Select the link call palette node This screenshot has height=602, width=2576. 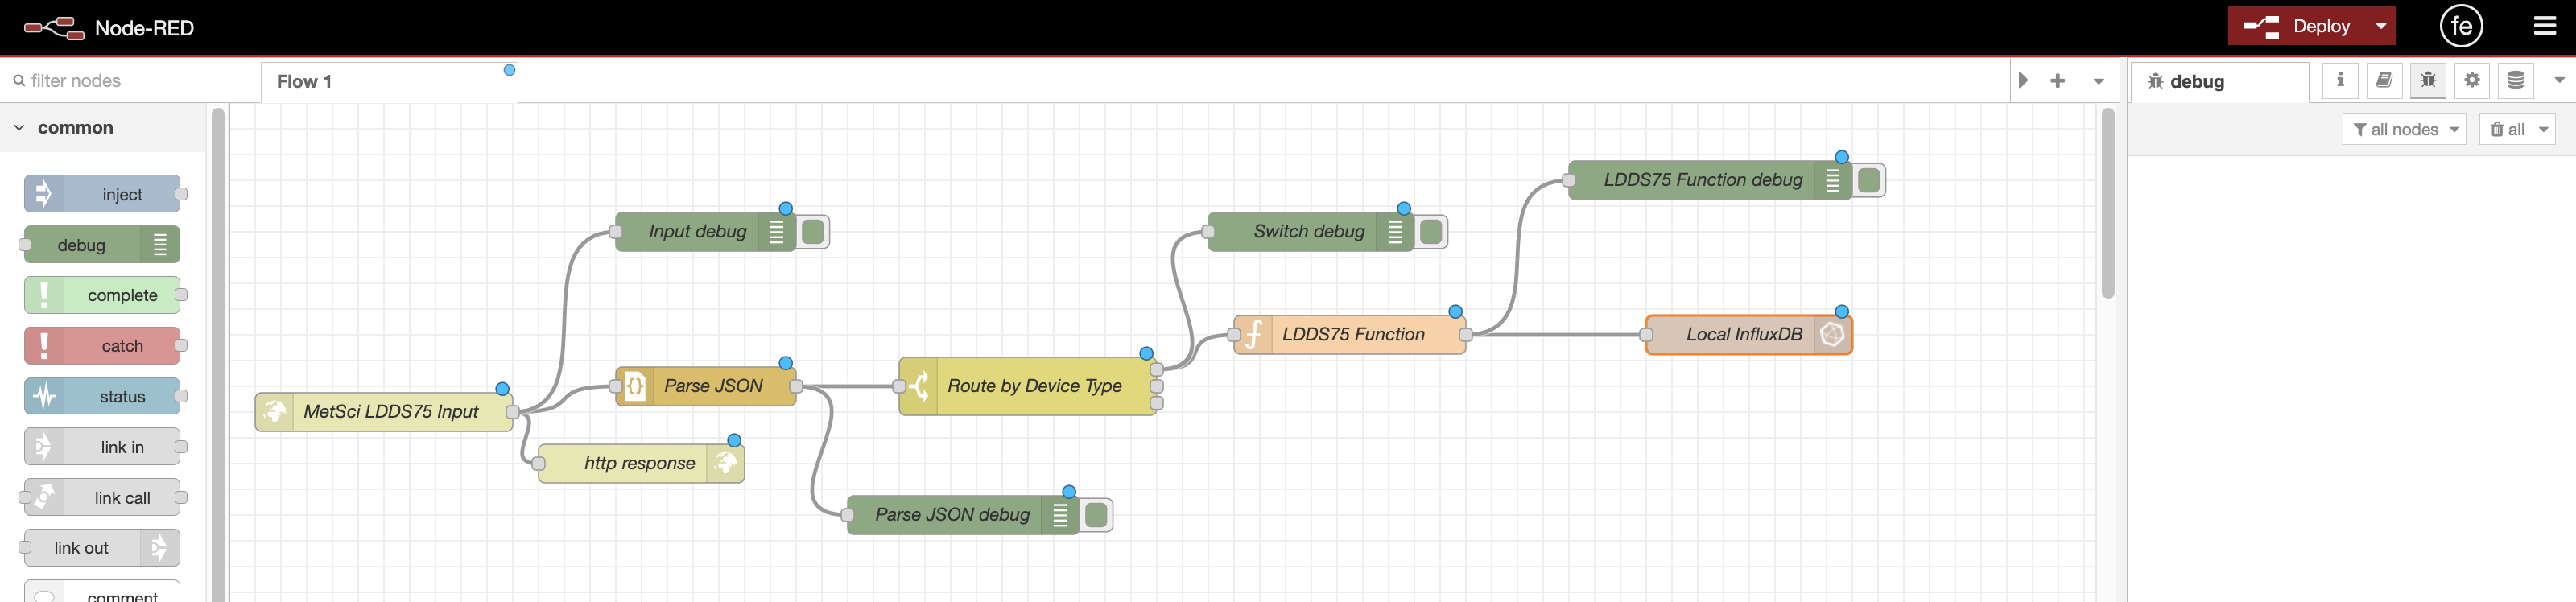[x=102, y=498]
